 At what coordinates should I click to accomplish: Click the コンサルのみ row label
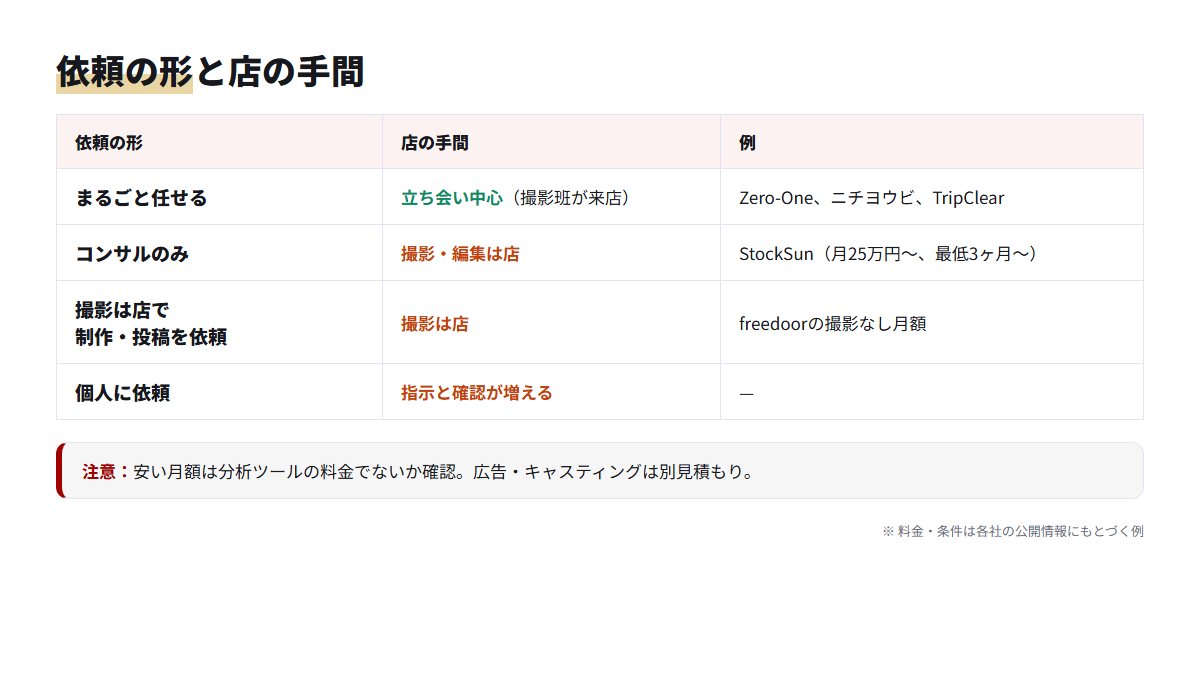coord(132,254)
